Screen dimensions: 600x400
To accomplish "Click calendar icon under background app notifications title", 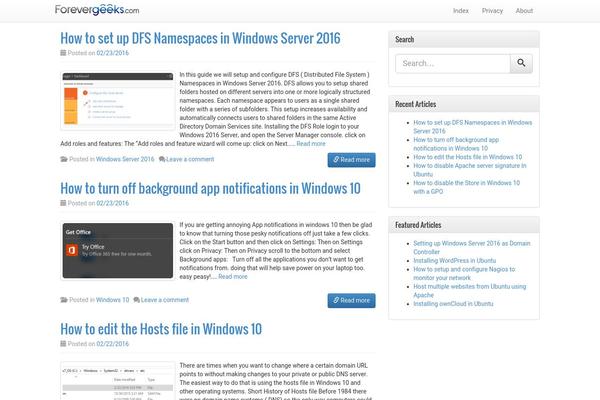I will [x=63, y=203].
